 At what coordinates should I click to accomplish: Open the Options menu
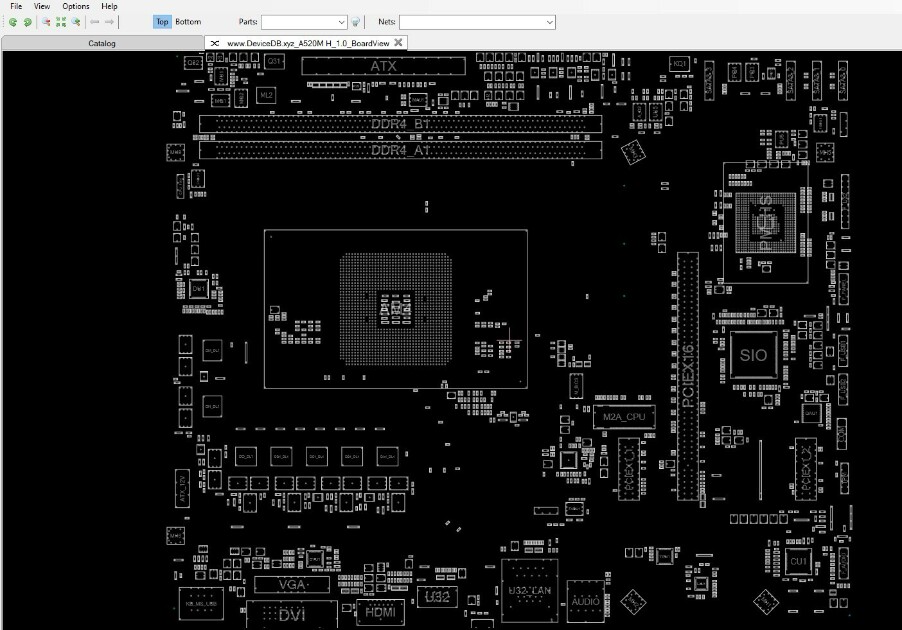[x=76, y=6]
